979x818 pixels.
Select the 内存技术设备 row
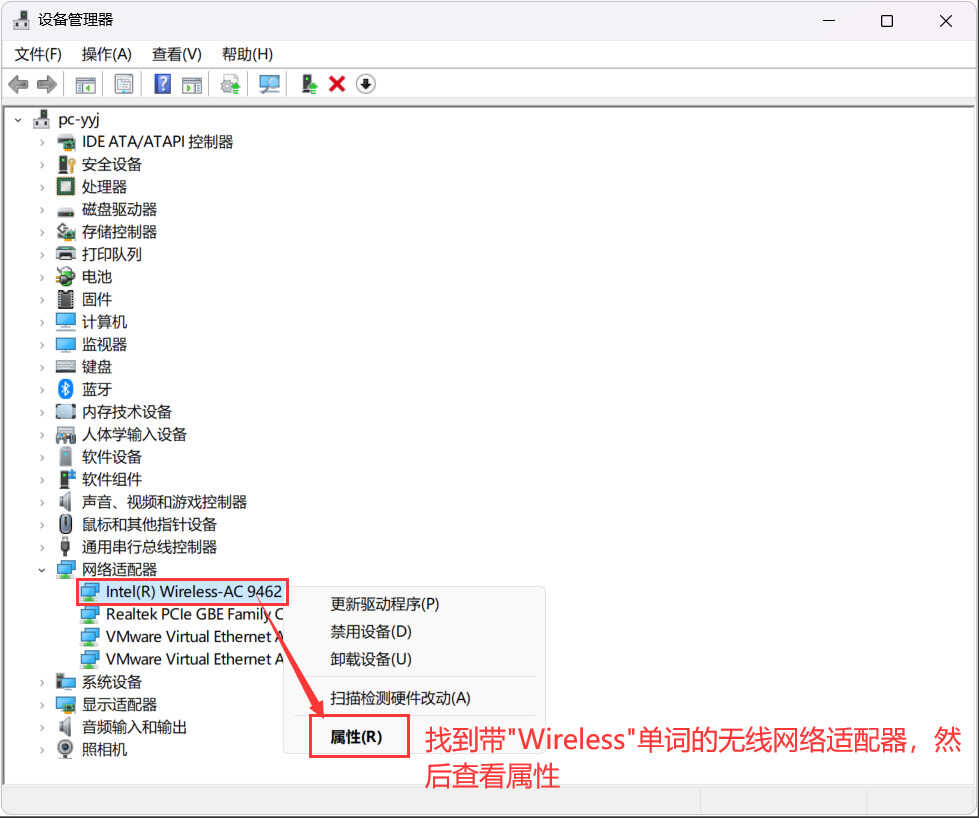(x=127, y=411)
